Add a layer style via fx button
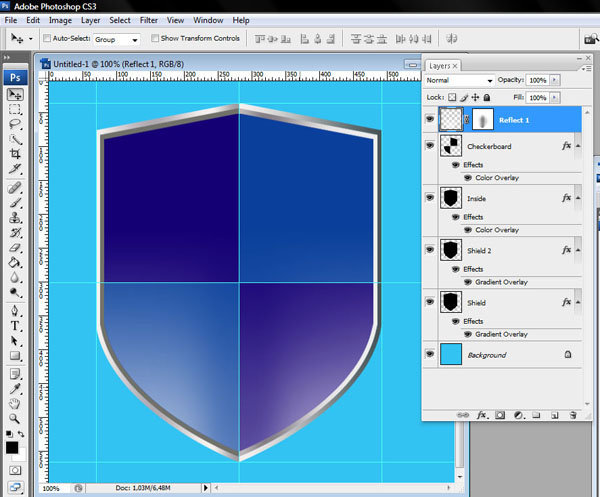 (481, 415)
